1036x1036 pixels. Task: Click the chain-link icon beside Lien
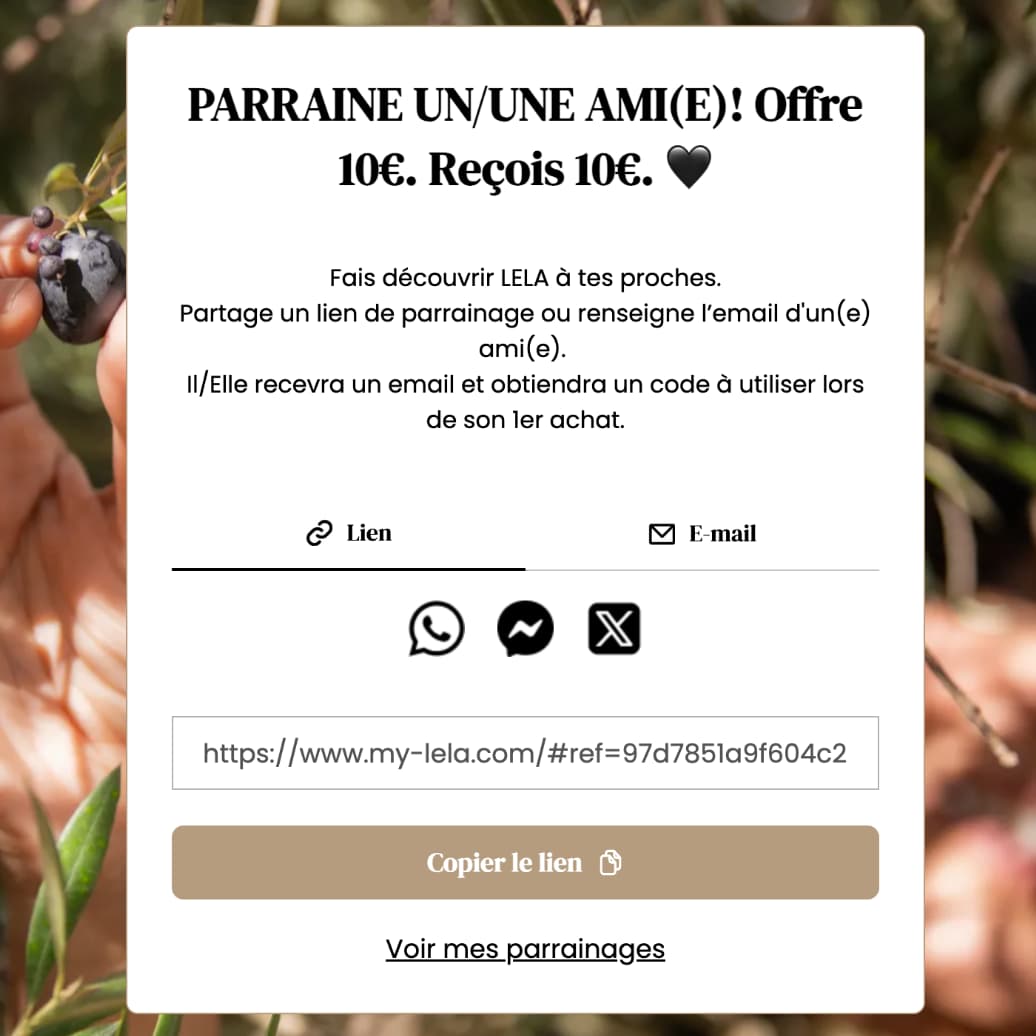pos(319,533)
